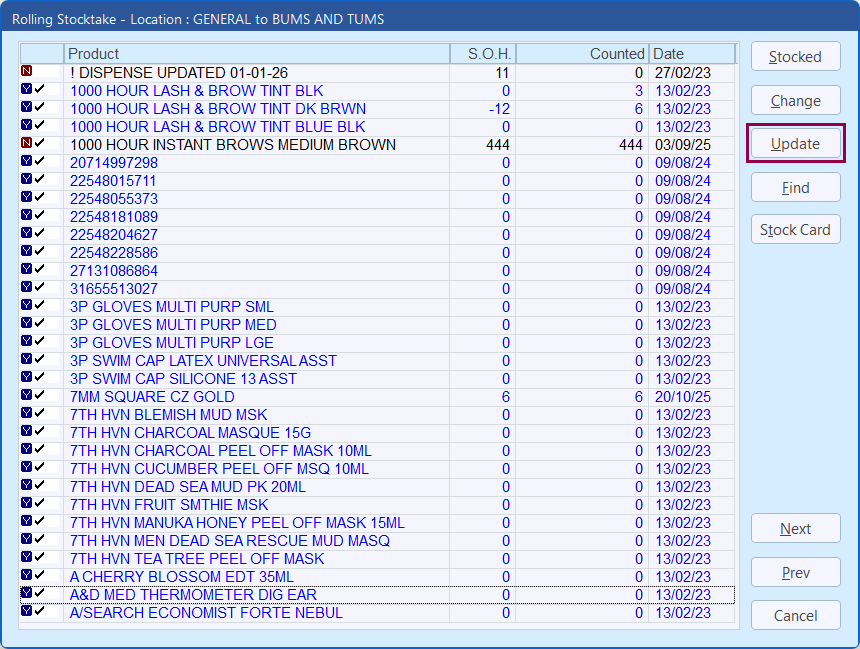Click the blue Y icon for 20714997298 row
Screen dimensions: 860x649
click(27, 162)
